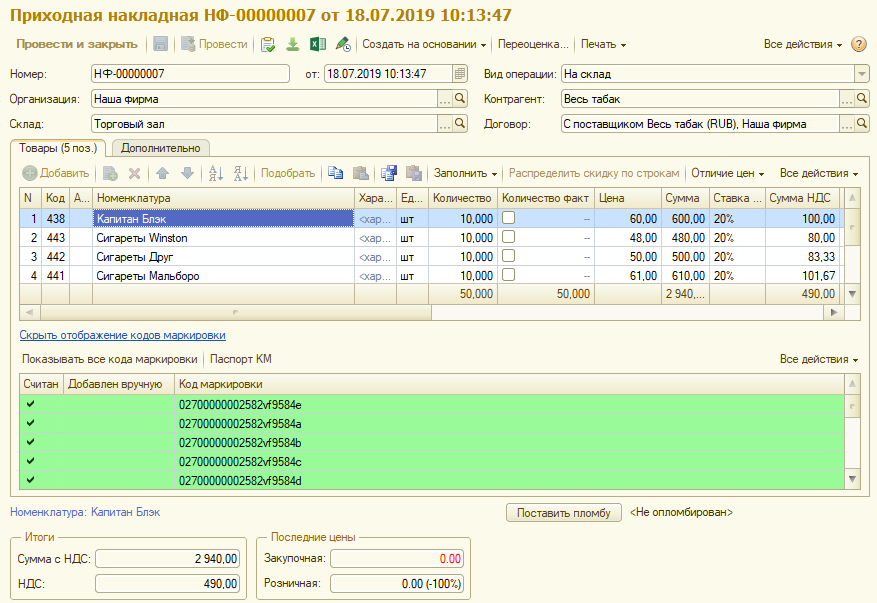Open Все действия menu of the goods table
The width and height of the screenshot is (877, 603).
[x=819, y=173]
